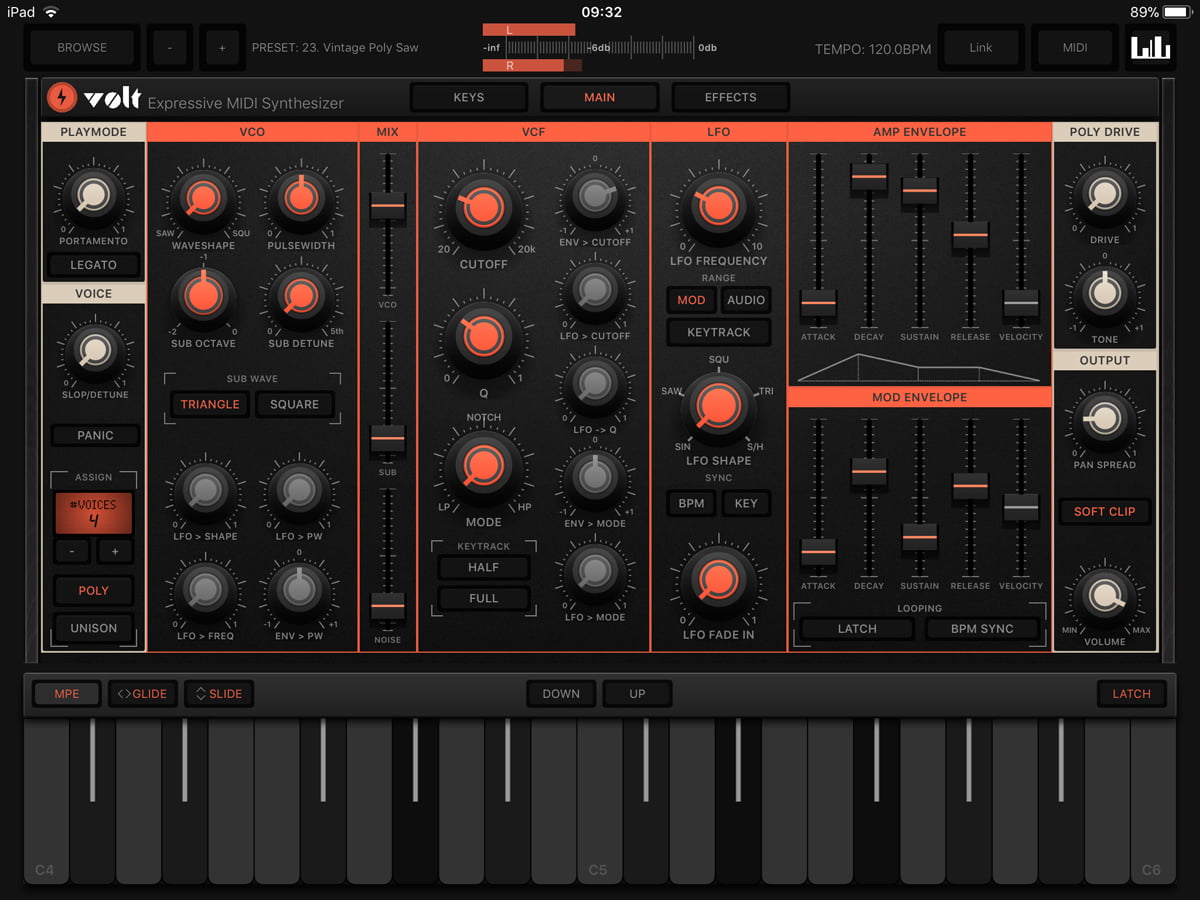
Task: Toggle Soft Clip output
Action: coord(1104,511)
